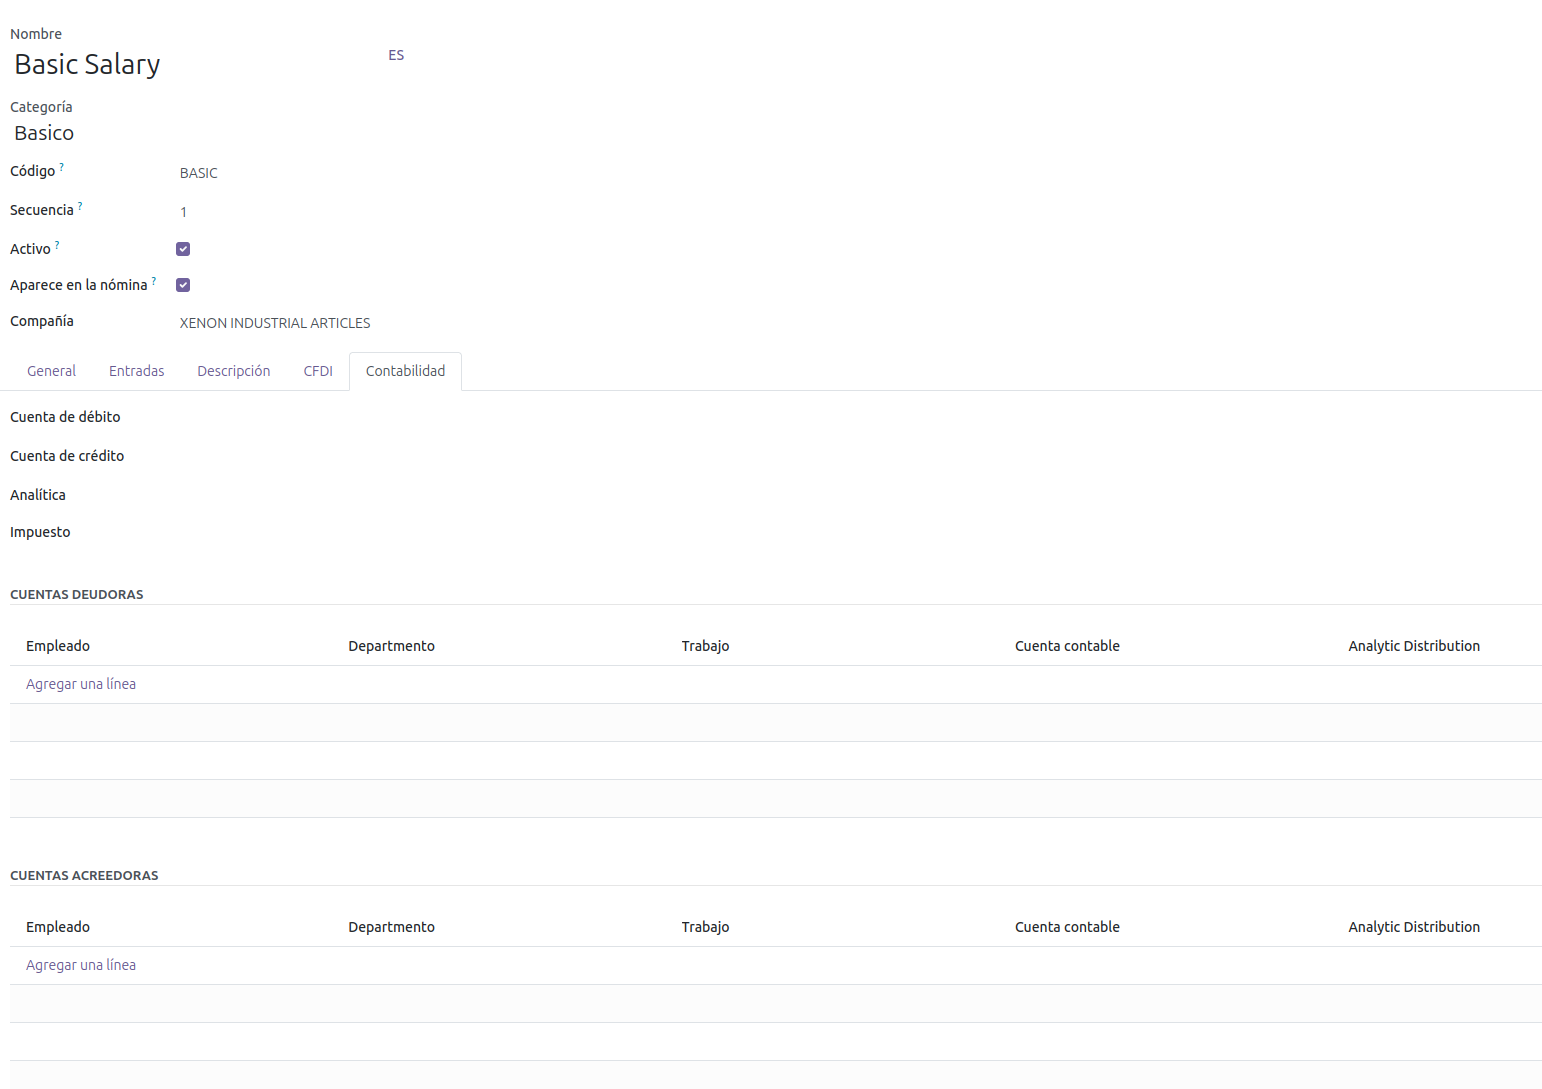Click the Basic Salary name field

coord(190,65)
